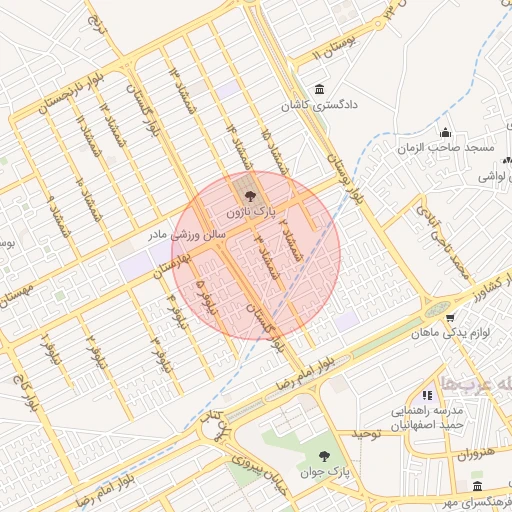Click the small roundabout near بوستان ۱۱
The image size is (512, 512).
378,24
